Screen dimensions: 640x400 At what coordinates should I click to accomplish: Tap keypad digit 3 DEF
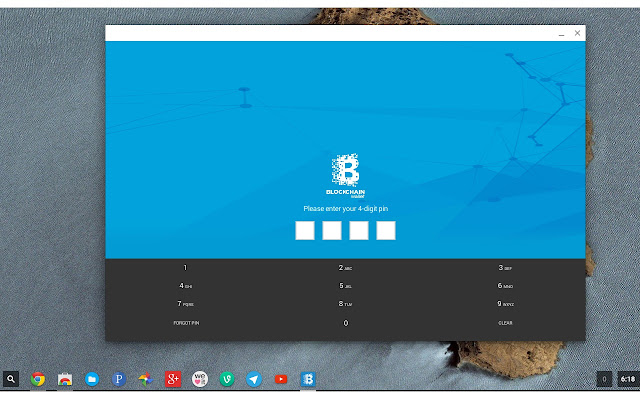tap(505, 268)
